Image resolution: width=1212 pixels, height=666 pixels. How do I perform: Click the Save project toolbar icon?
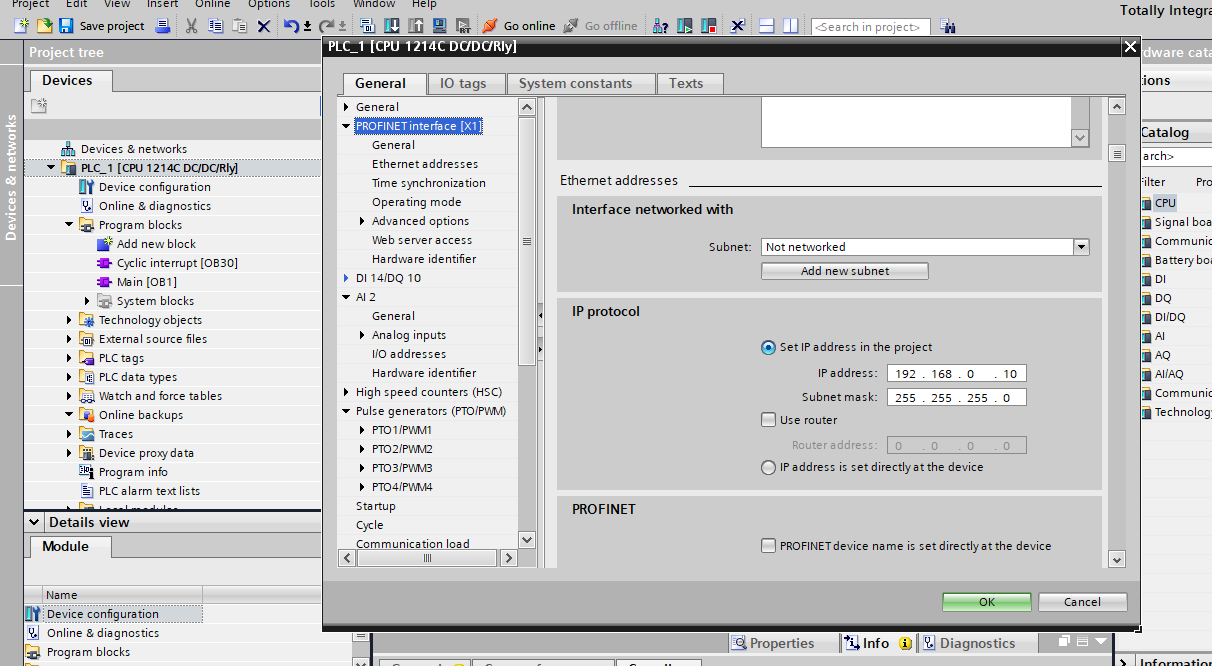tap(66, 26)
